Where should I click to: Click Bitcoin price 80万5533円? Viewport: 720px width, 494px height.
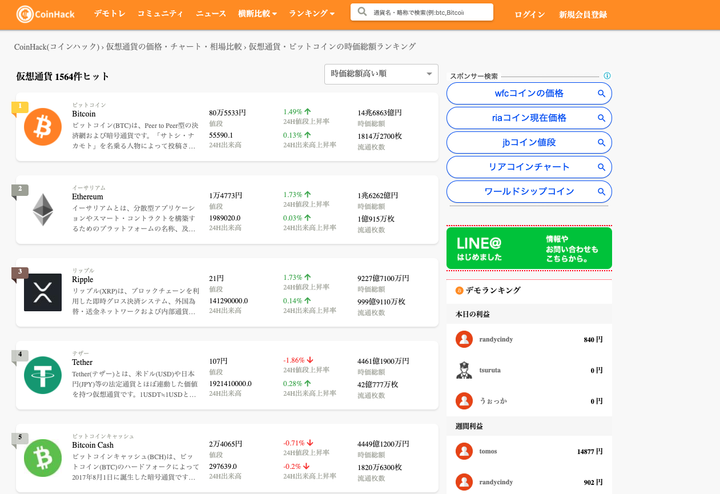pyautogui.click(x=227, y=113)
